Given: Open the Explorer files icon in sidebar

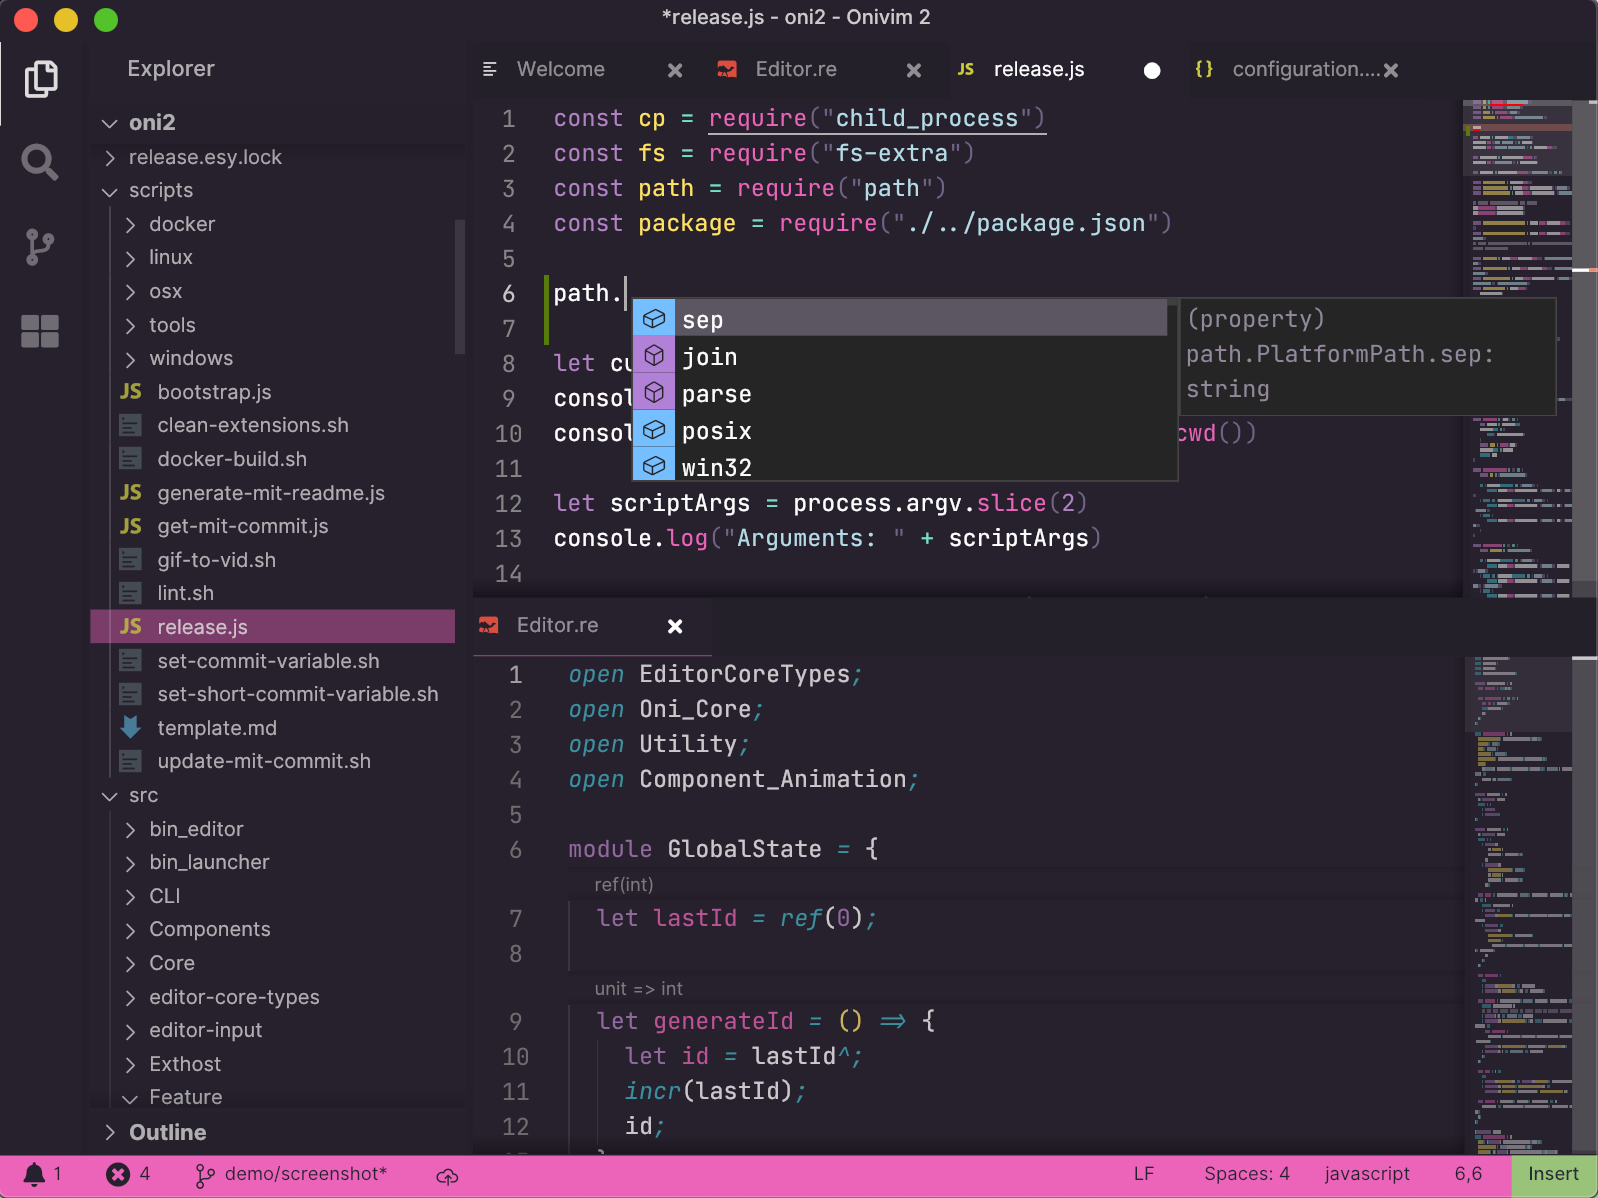Looking at the screenshot, I should (x=40, y=79).
